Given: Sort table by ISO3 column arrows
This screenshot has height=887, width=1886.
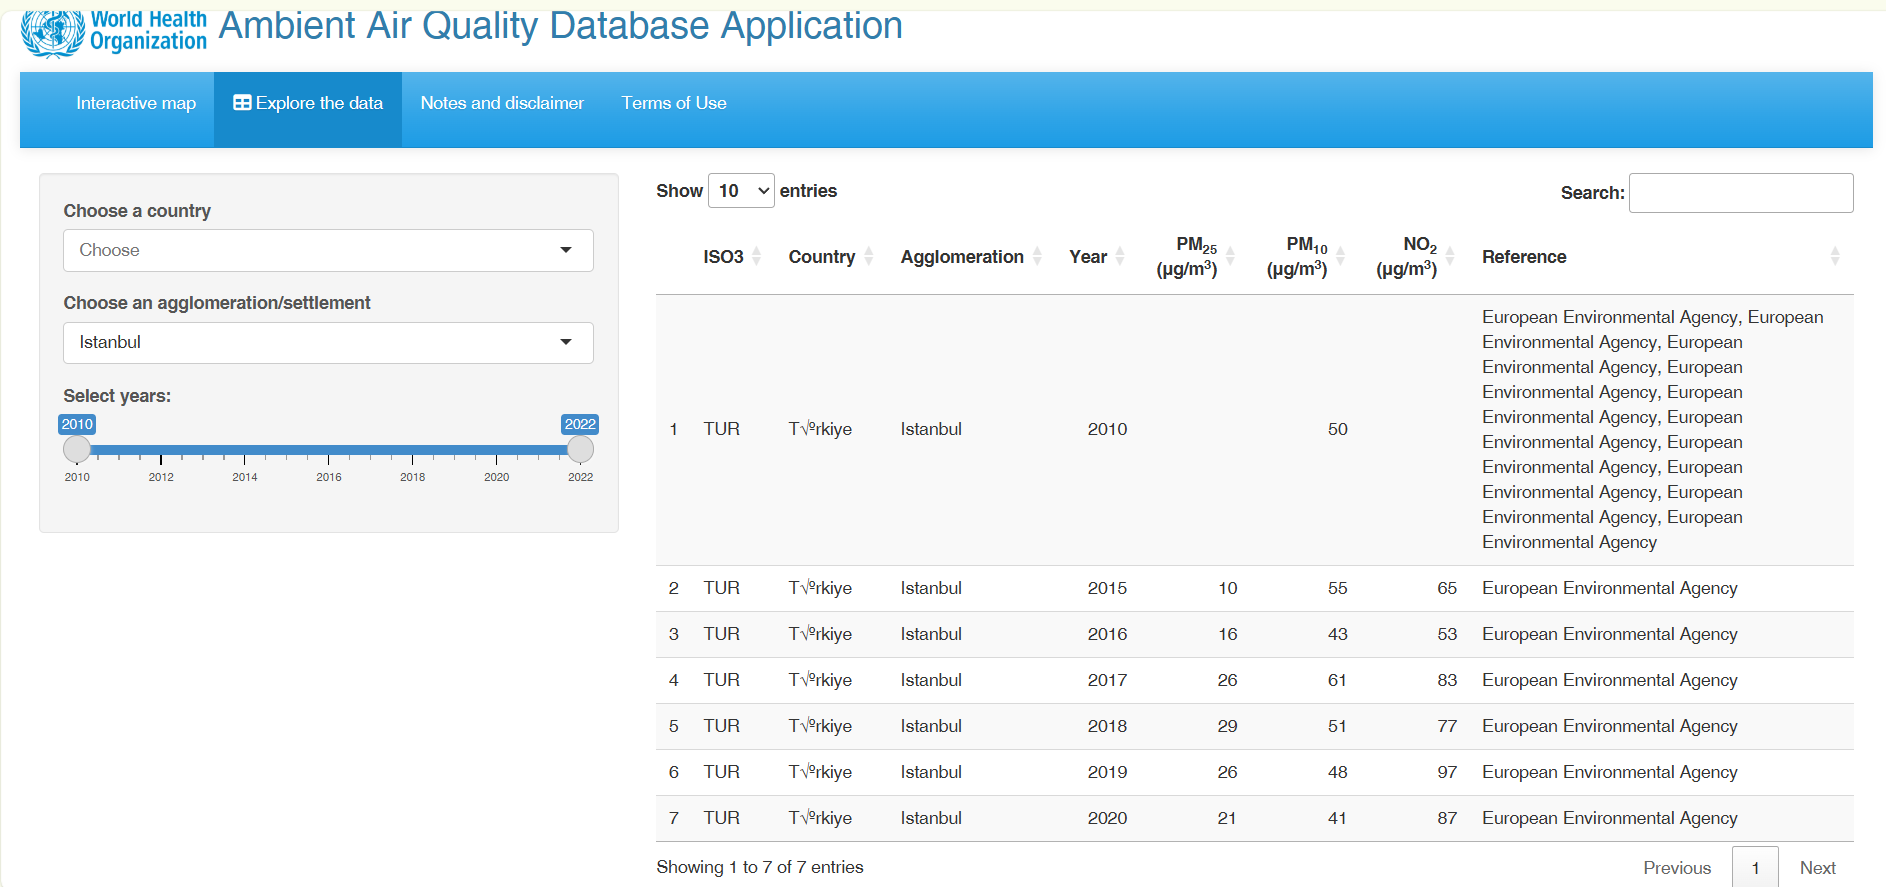Looking at the screenshot, I should [757, 257].
